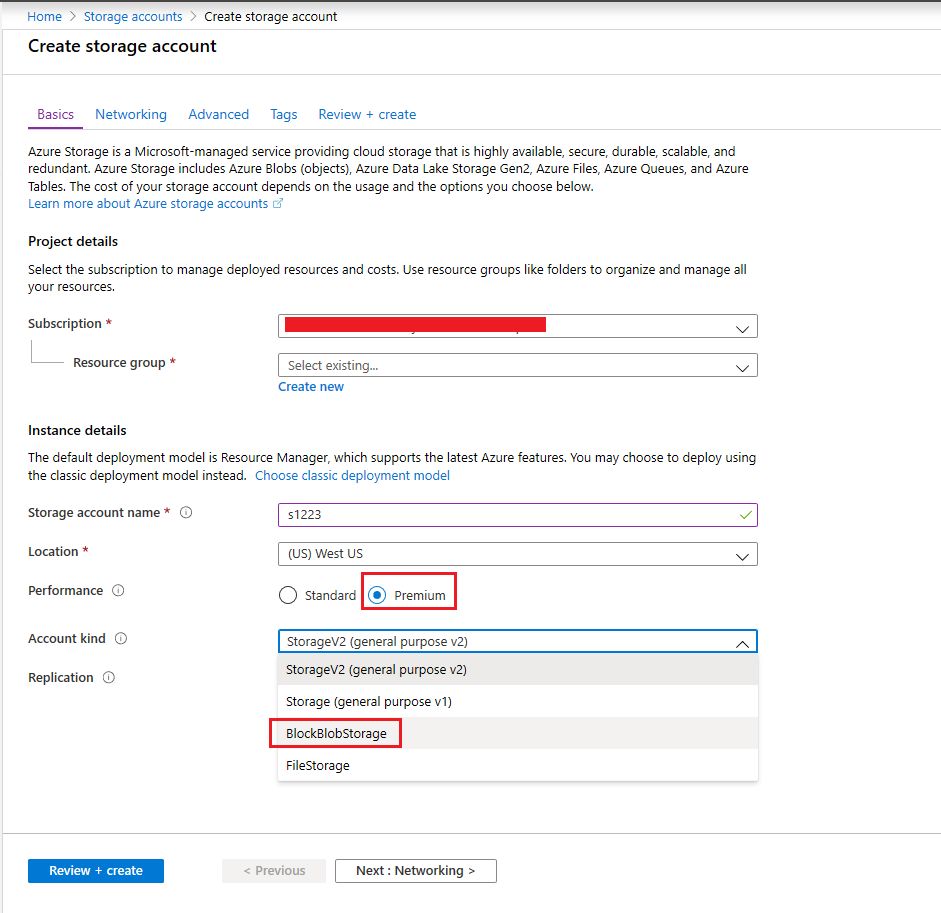Screen dimensions: 941x913
Task: Choose Storage (general purpose v1) option
Action: (x=517, y=702)
